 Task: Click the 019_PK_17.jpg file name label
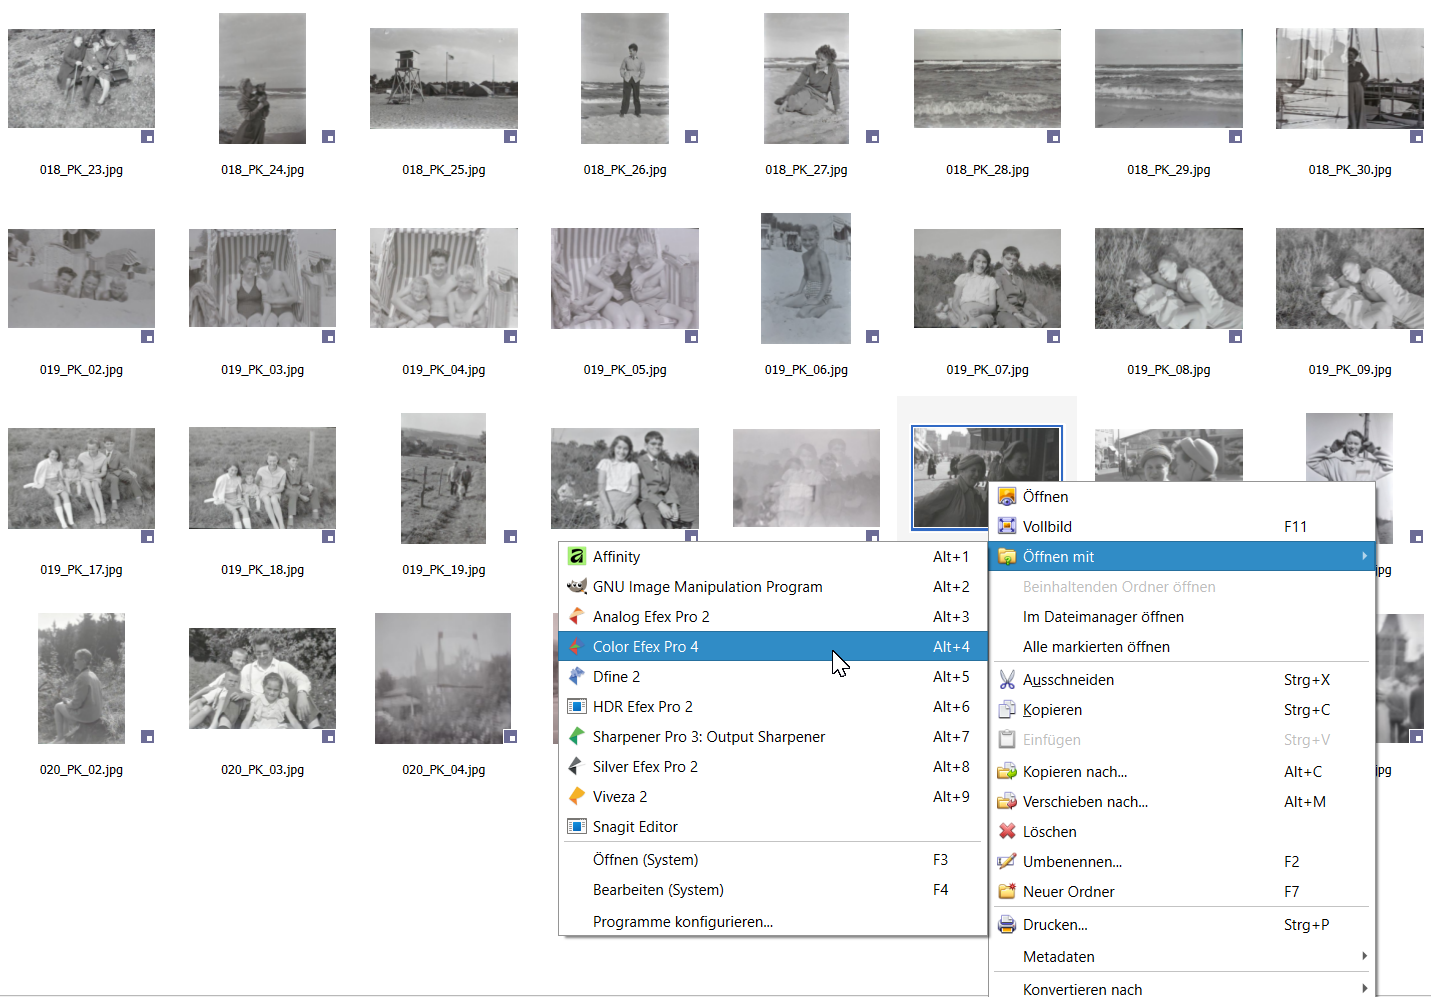point(81,570)
